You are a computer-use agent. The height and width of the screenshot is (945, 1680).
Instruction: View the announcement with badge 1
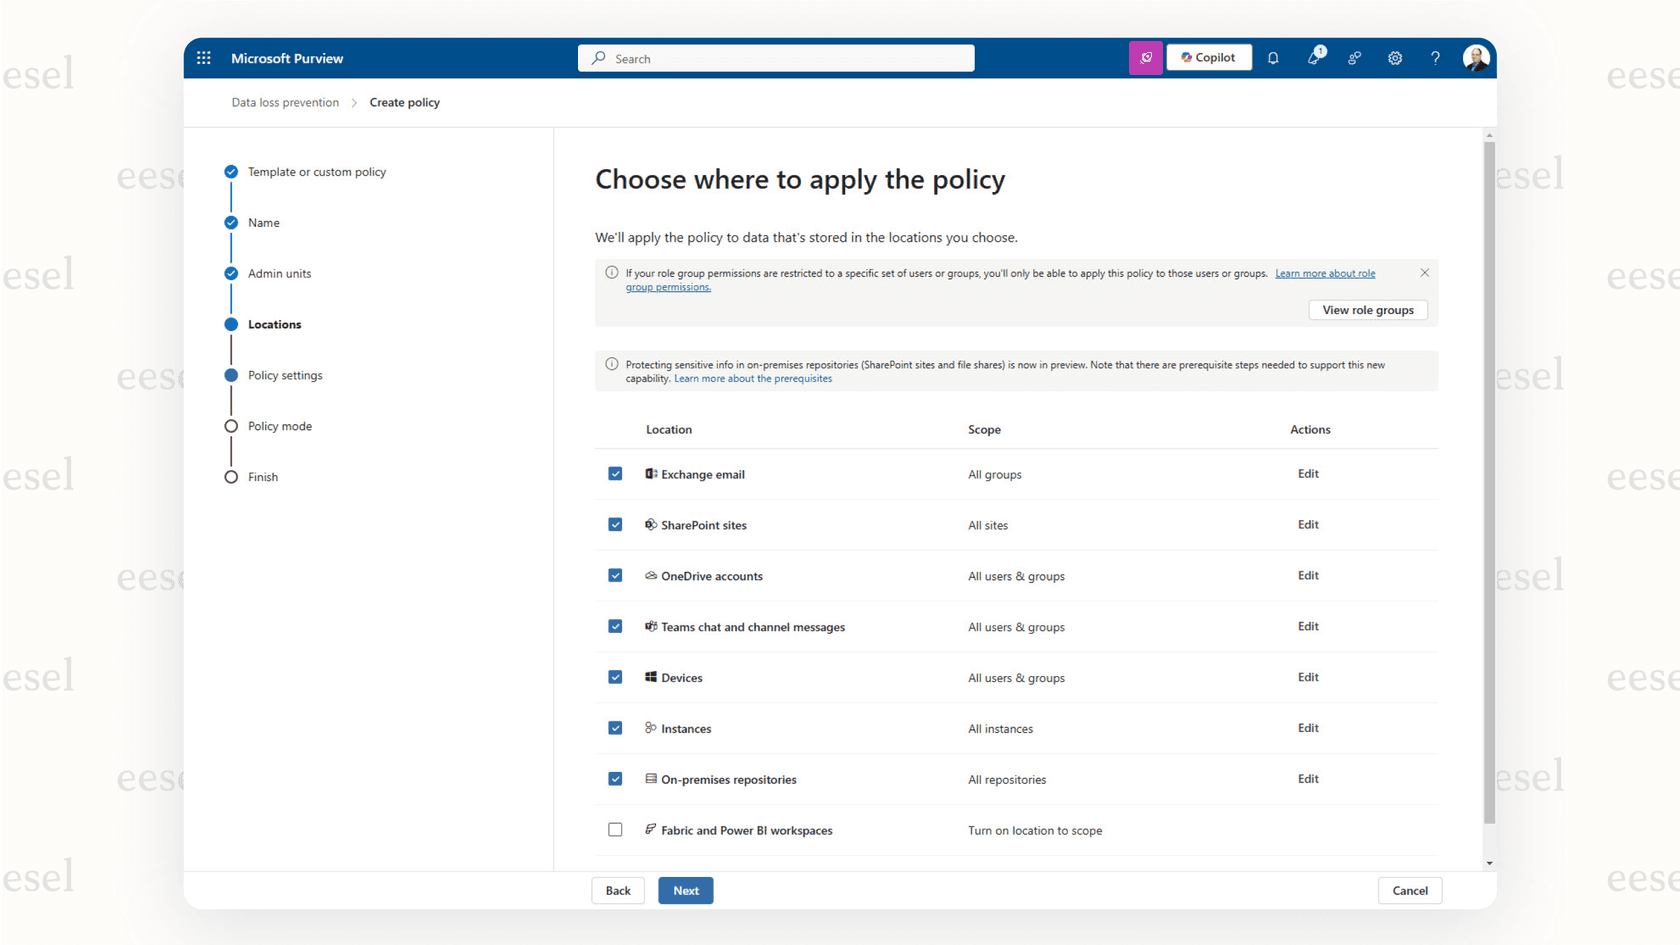[1313, 58]
